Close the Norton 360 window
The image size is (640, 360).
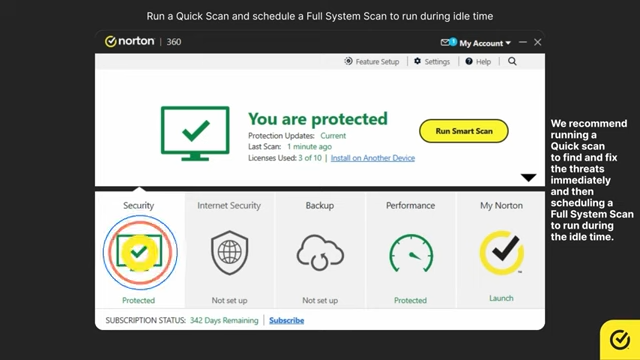pos(538,42)
